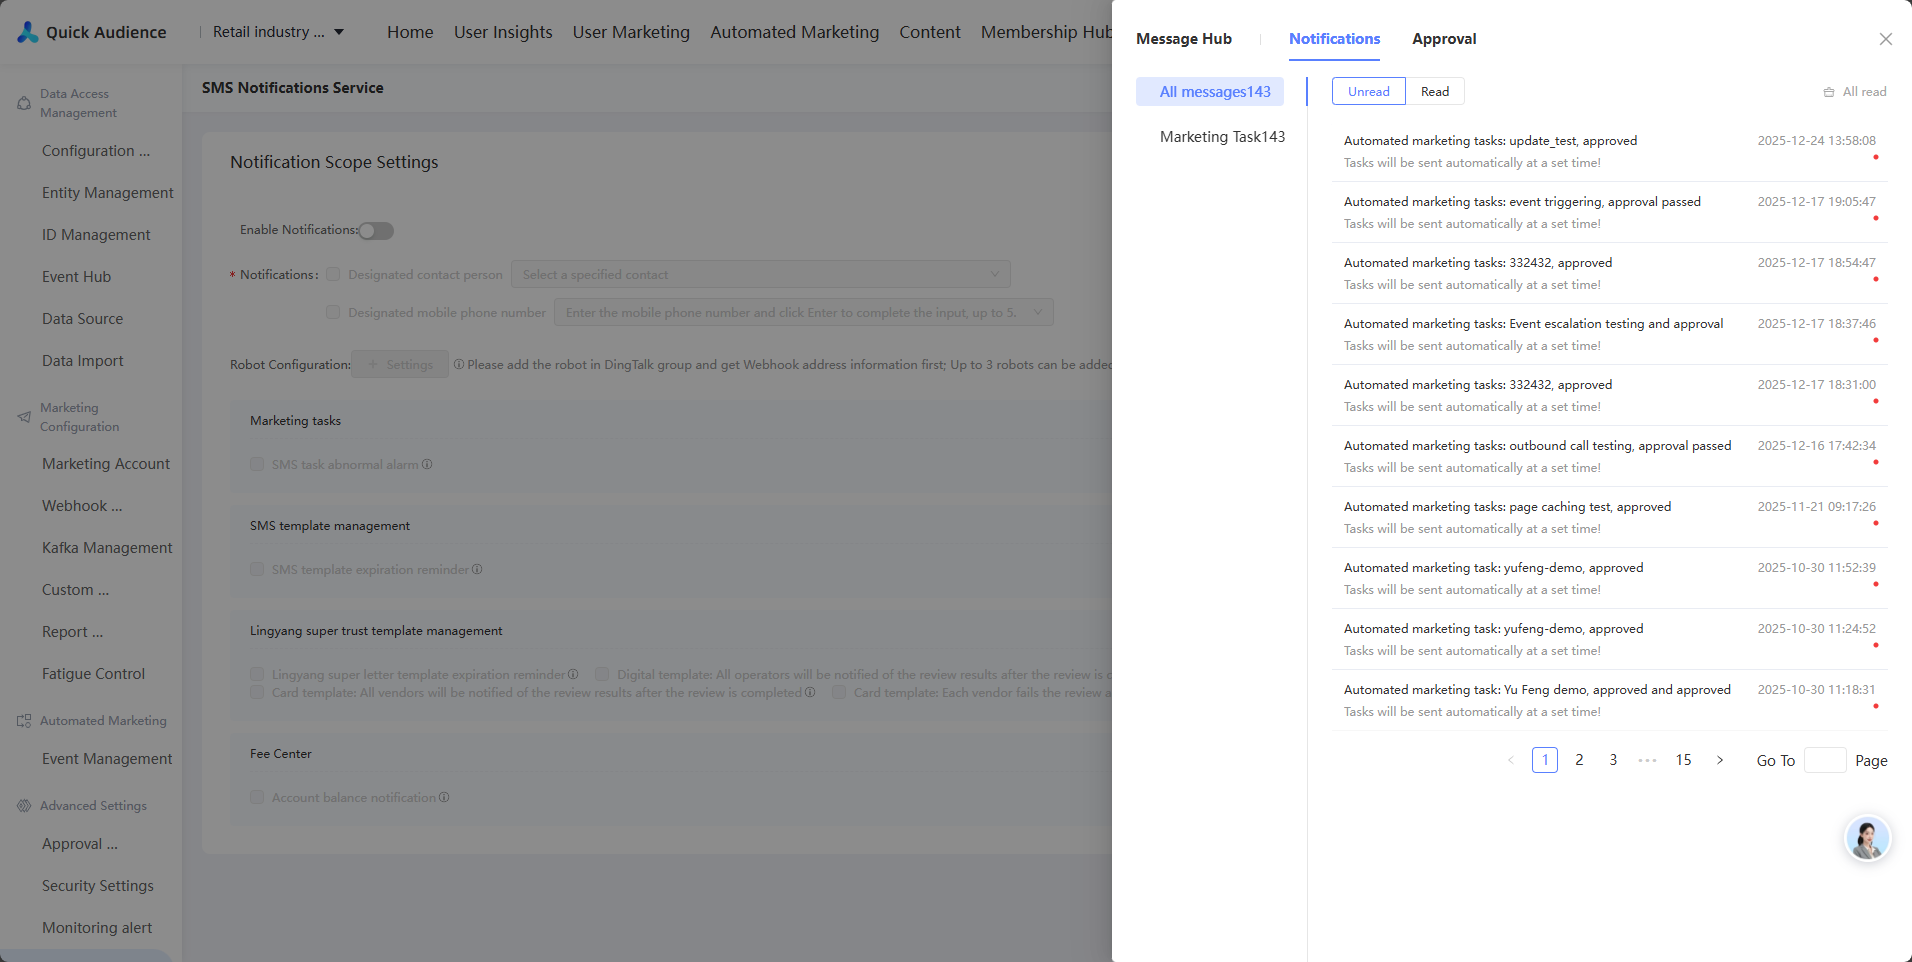Click the All read envelope icon
Screen dimensions: 1912x962
[x=1829, y=92]
